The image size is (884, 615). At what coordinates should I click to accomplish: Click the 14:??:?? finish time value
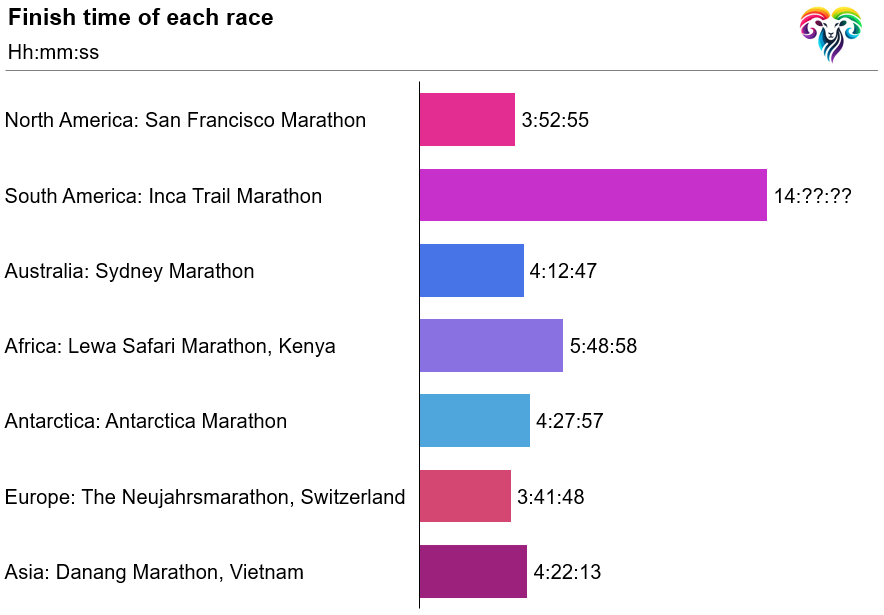812,196
